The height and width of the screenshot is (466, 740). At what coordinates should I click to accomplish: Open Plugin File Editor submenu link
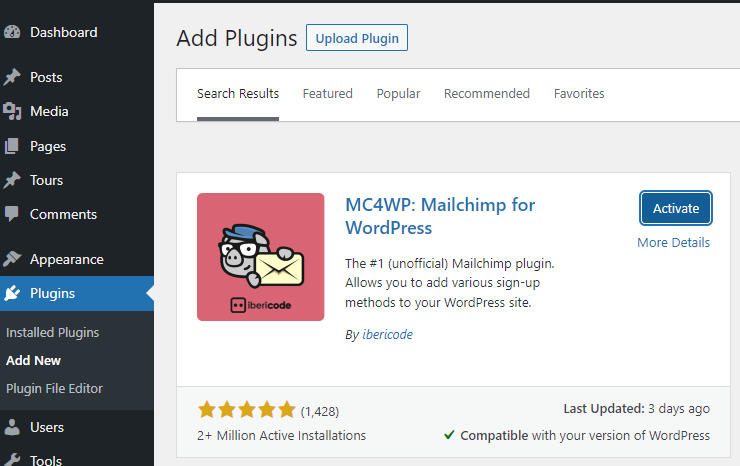[54, 388]
